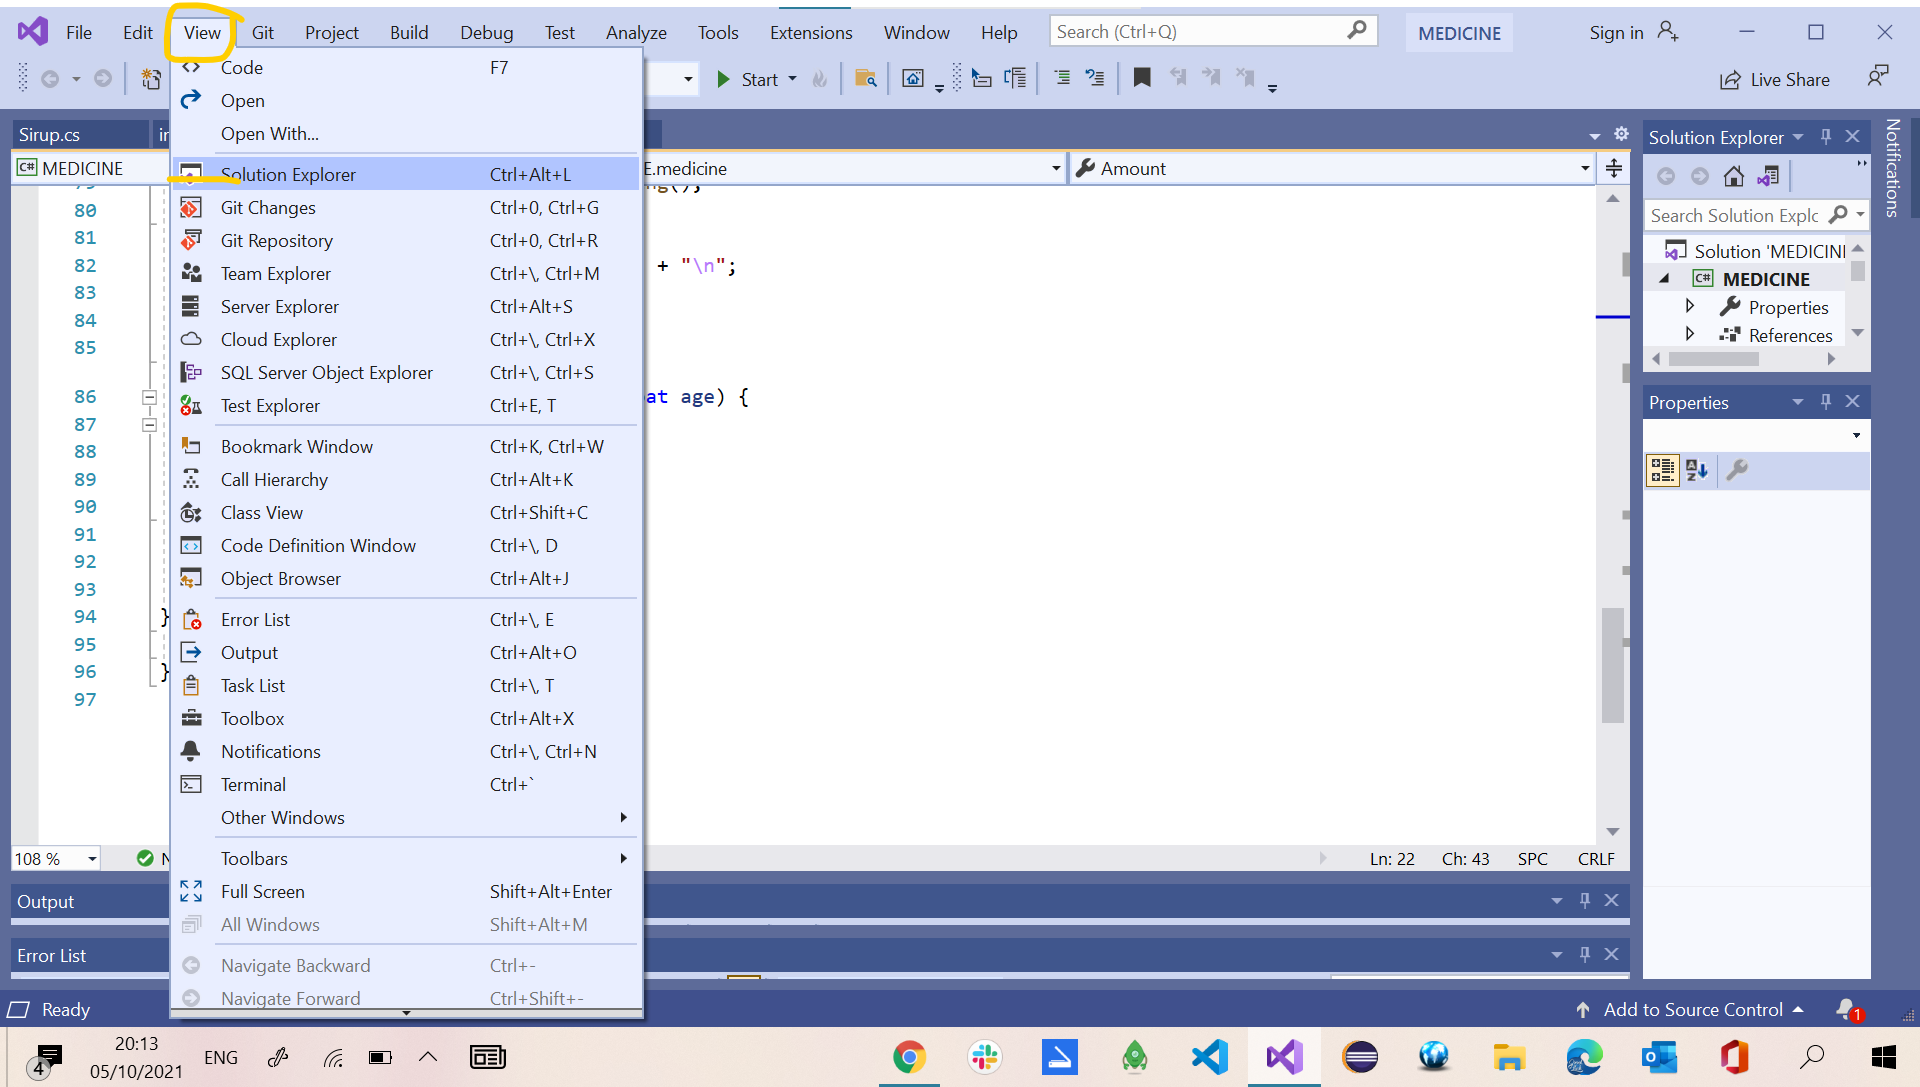Click Add to Source Control
Screen dimensions: 1920x1087
click(x=1693, y=1010)
